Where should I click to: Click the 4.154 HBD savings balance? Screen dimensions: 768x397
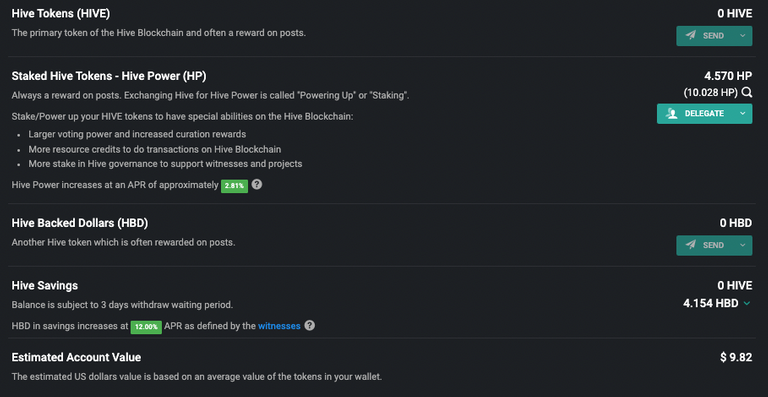711,304
